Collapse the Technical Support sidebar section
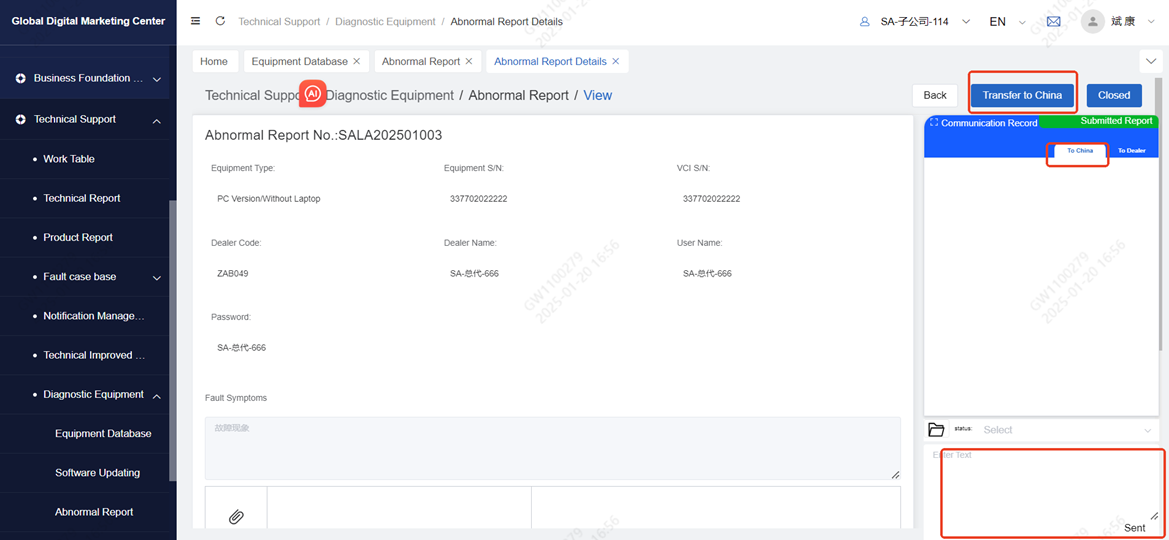Viewport: 1169px width, 540px height. [x=157, y=120]
